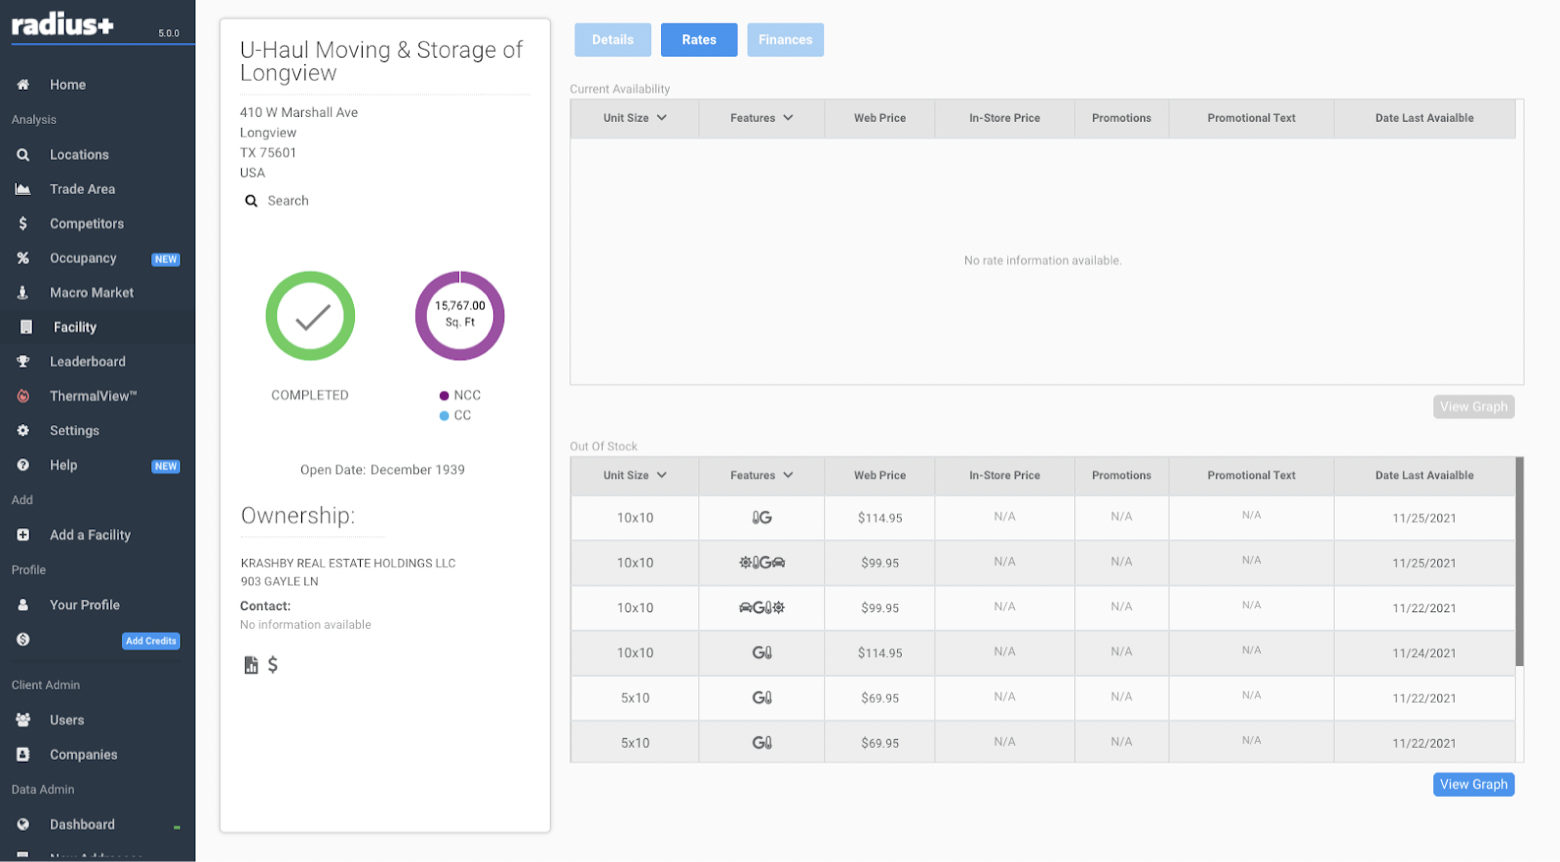Screen dimensions: 1560x862
Task: Click the radius+ logo
Action: [x=62, y=24]
